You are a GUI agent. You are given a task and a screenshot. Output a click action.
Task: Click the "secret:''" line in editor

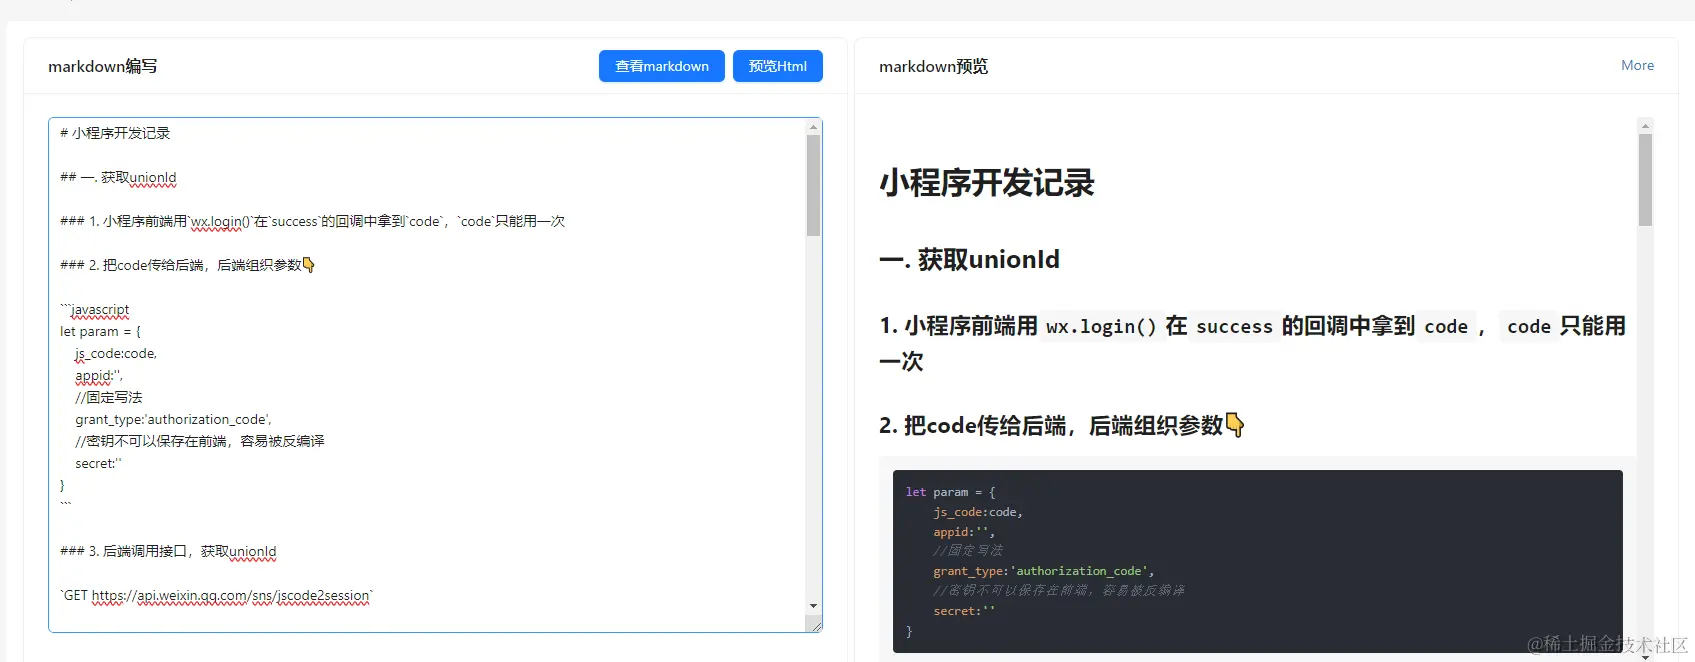(x=98, y=463)
